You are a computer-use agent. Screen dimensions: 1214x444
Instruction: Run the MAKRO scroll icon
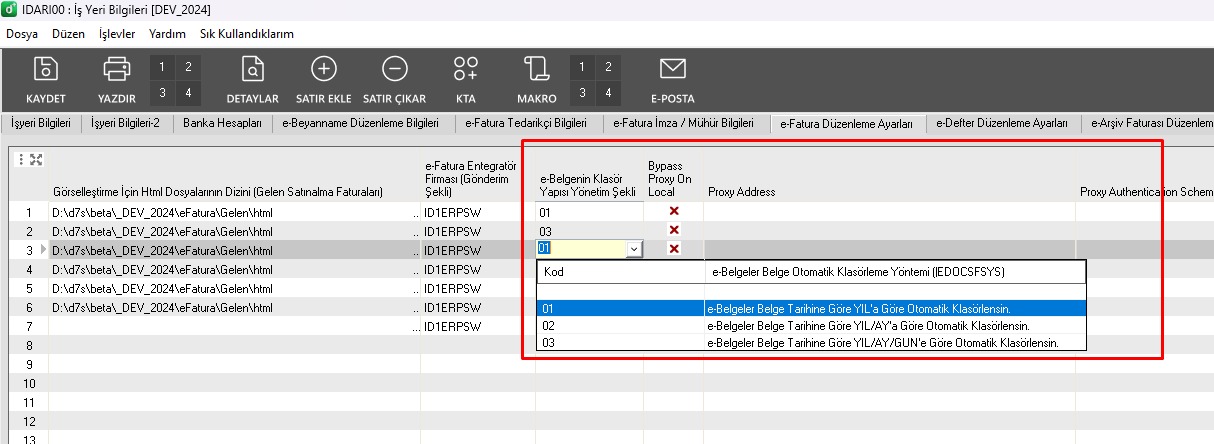click(536, 70)
